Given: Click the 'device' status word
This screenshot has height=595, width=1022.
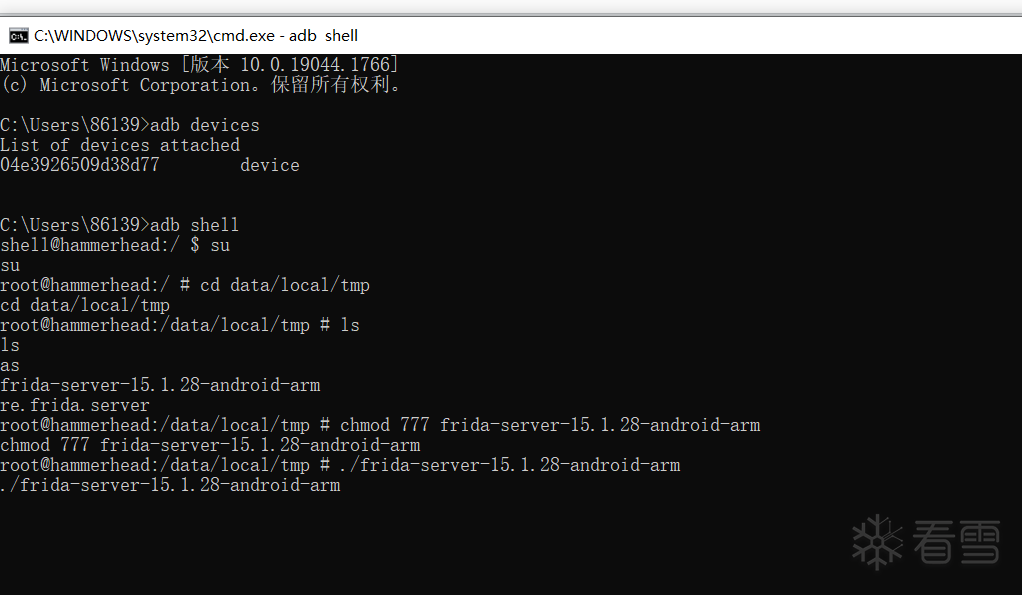Looking at the screenshot, I should [270, 165].
